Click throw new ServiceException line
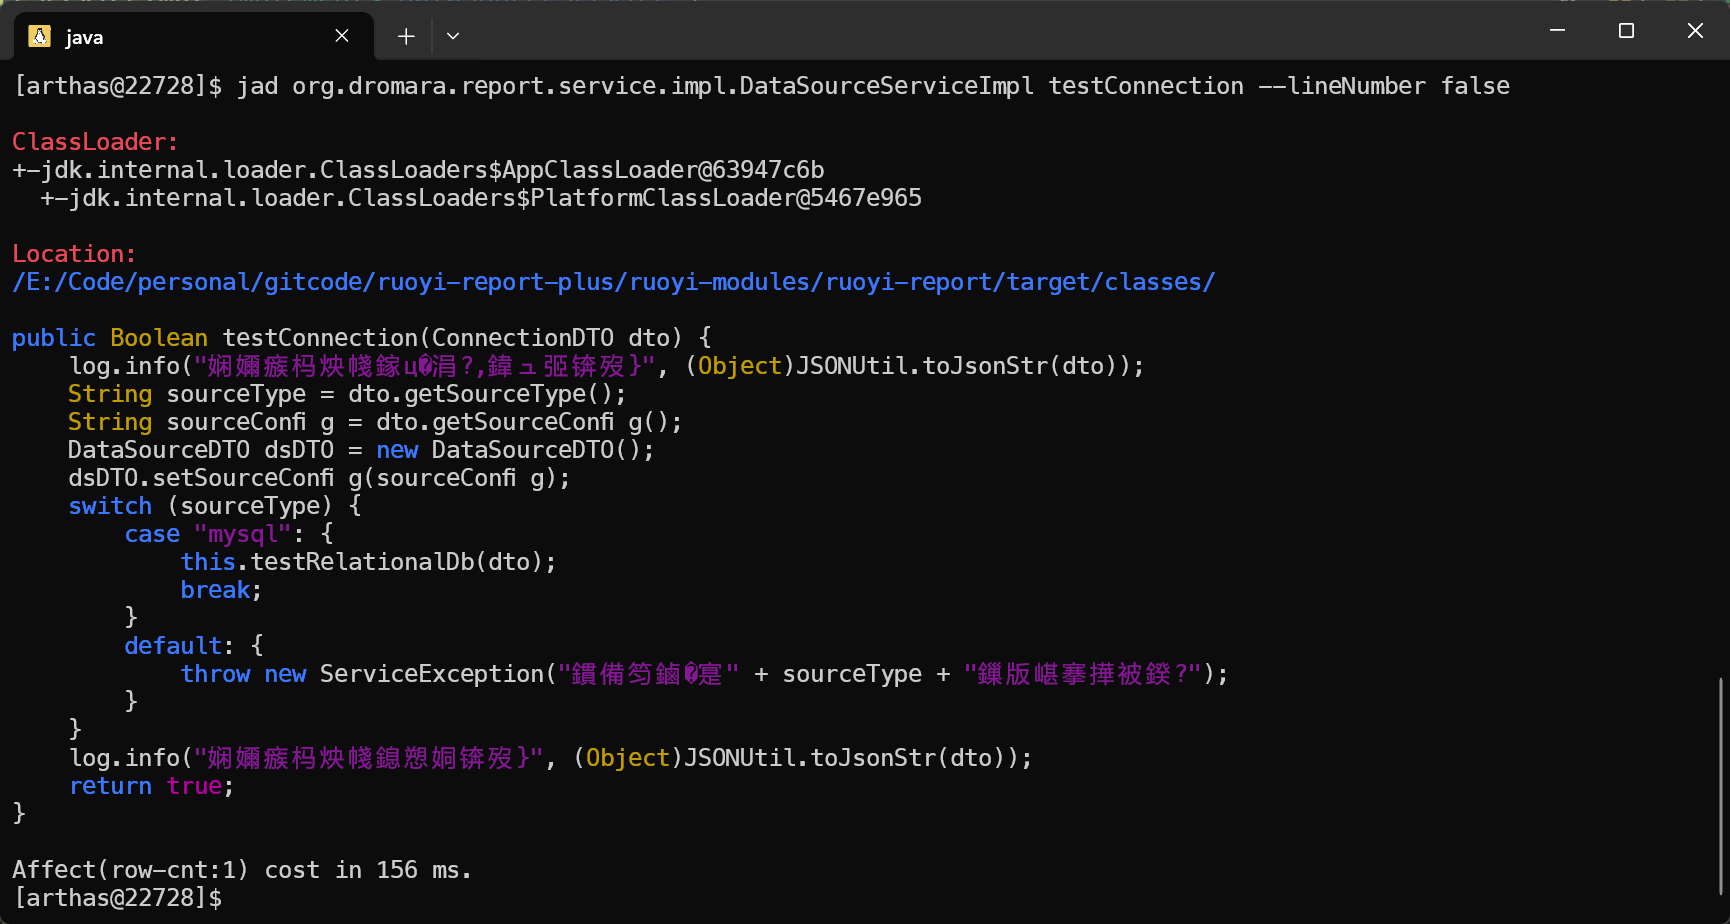Viewport: 1730px width, 924px height. [704, 674]
